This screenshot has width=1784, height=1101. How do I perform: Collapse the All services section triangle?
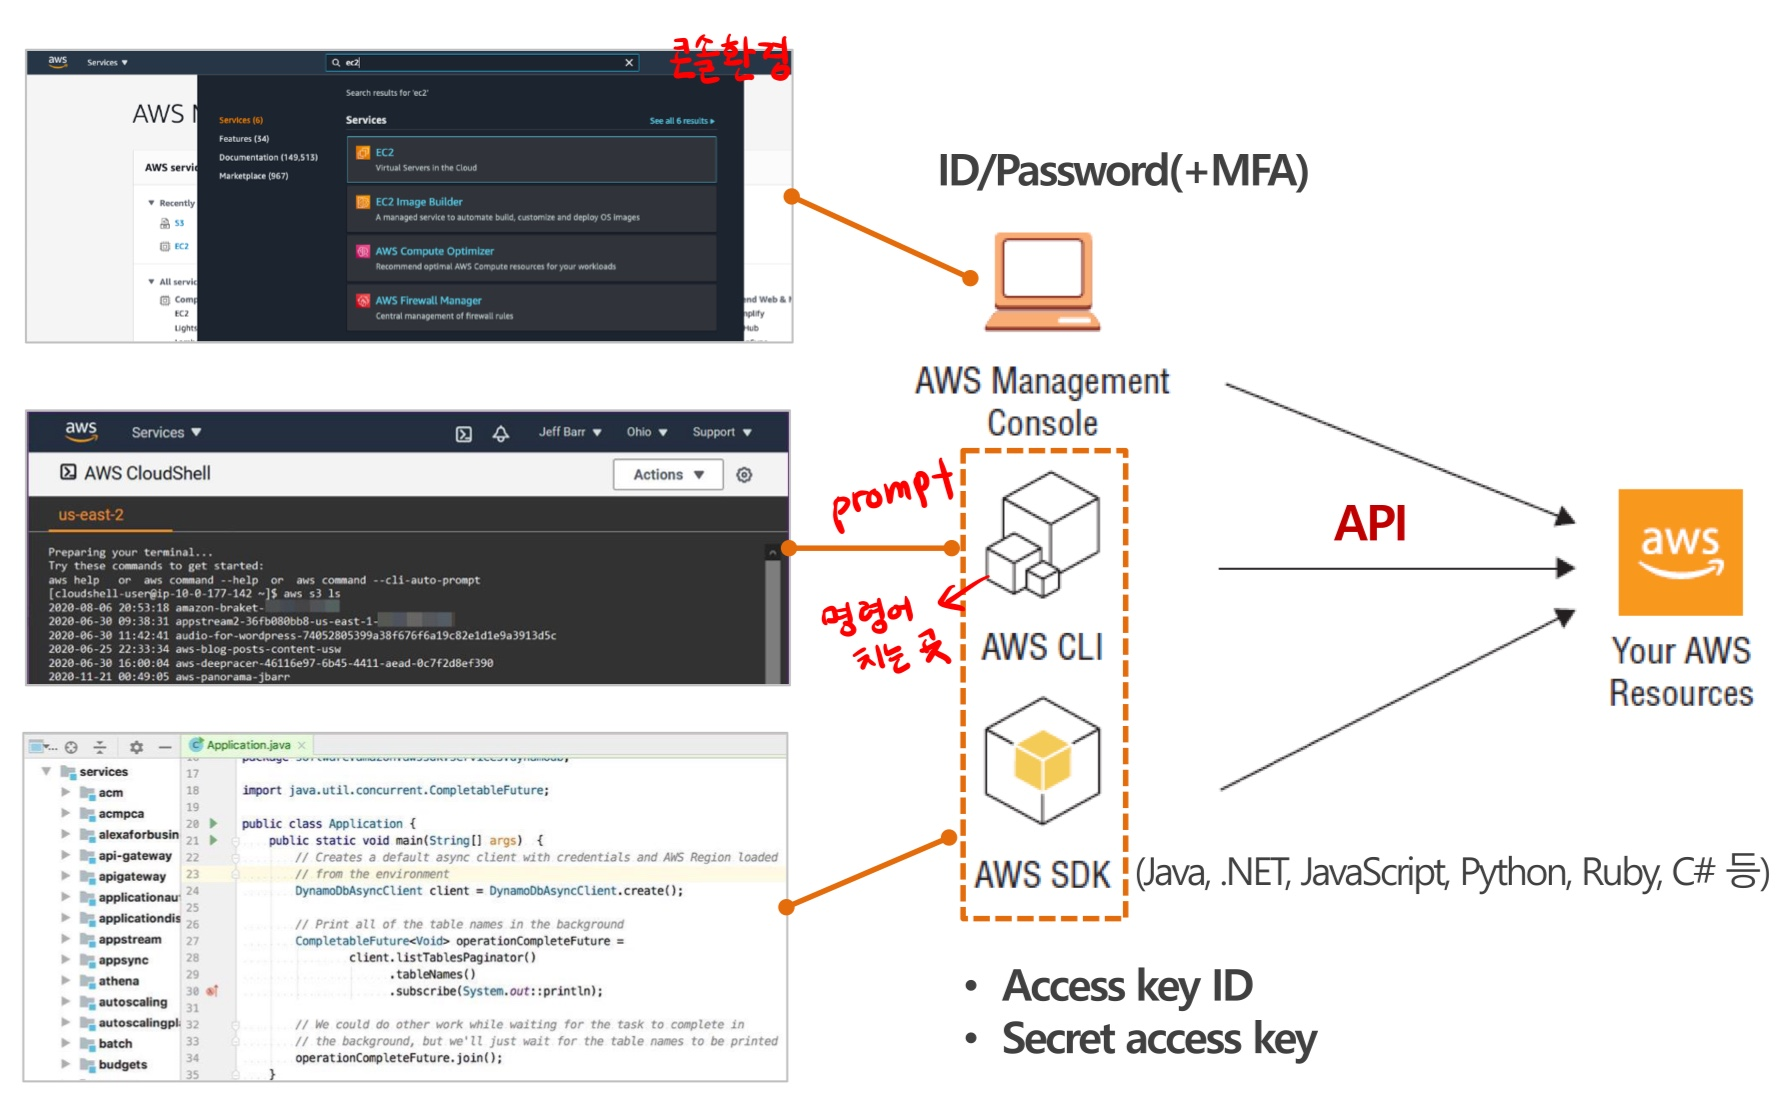click(x=152, y=282)
